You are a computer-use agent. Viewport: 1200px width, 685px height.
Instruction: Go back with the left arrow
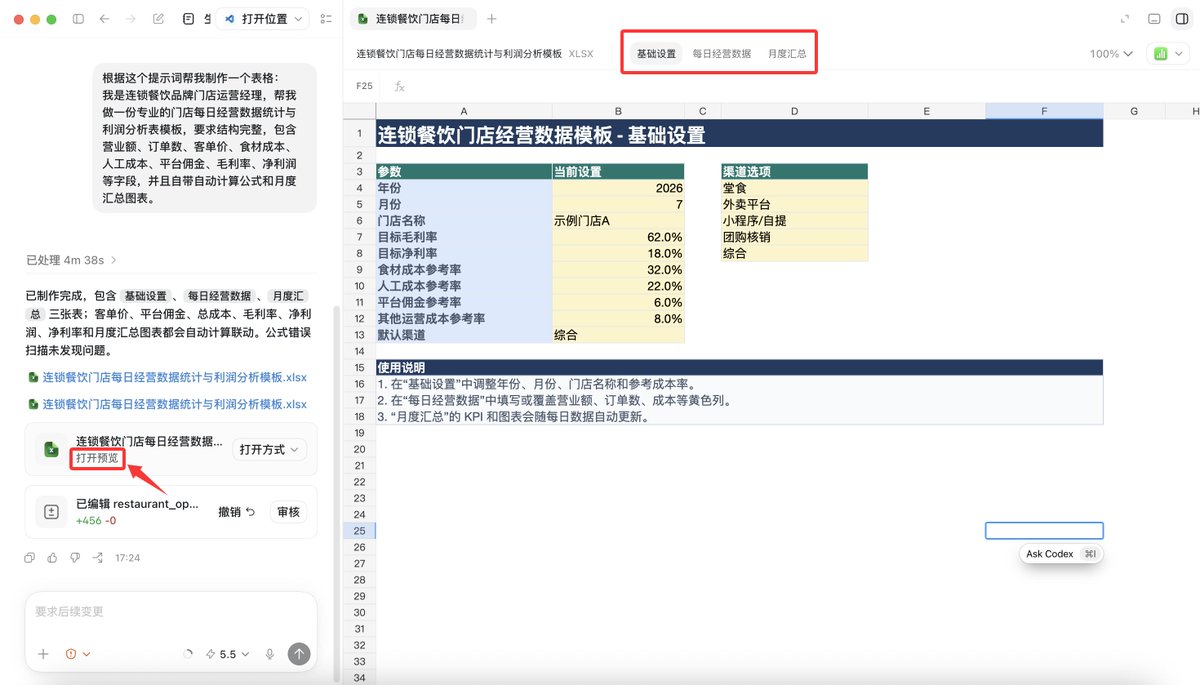click(x=104, y=19)
